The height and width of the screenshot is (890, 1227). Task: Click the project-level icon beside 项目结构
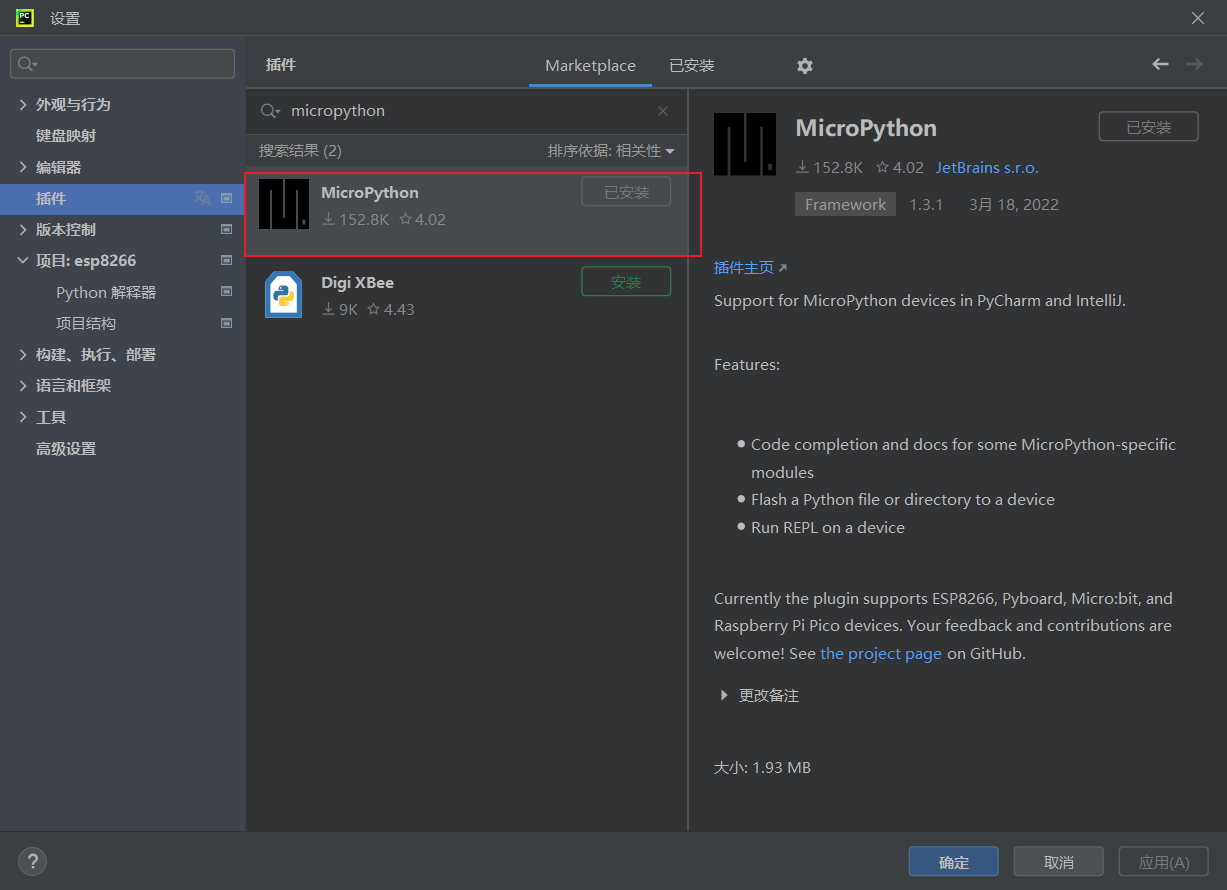(227, 323)
